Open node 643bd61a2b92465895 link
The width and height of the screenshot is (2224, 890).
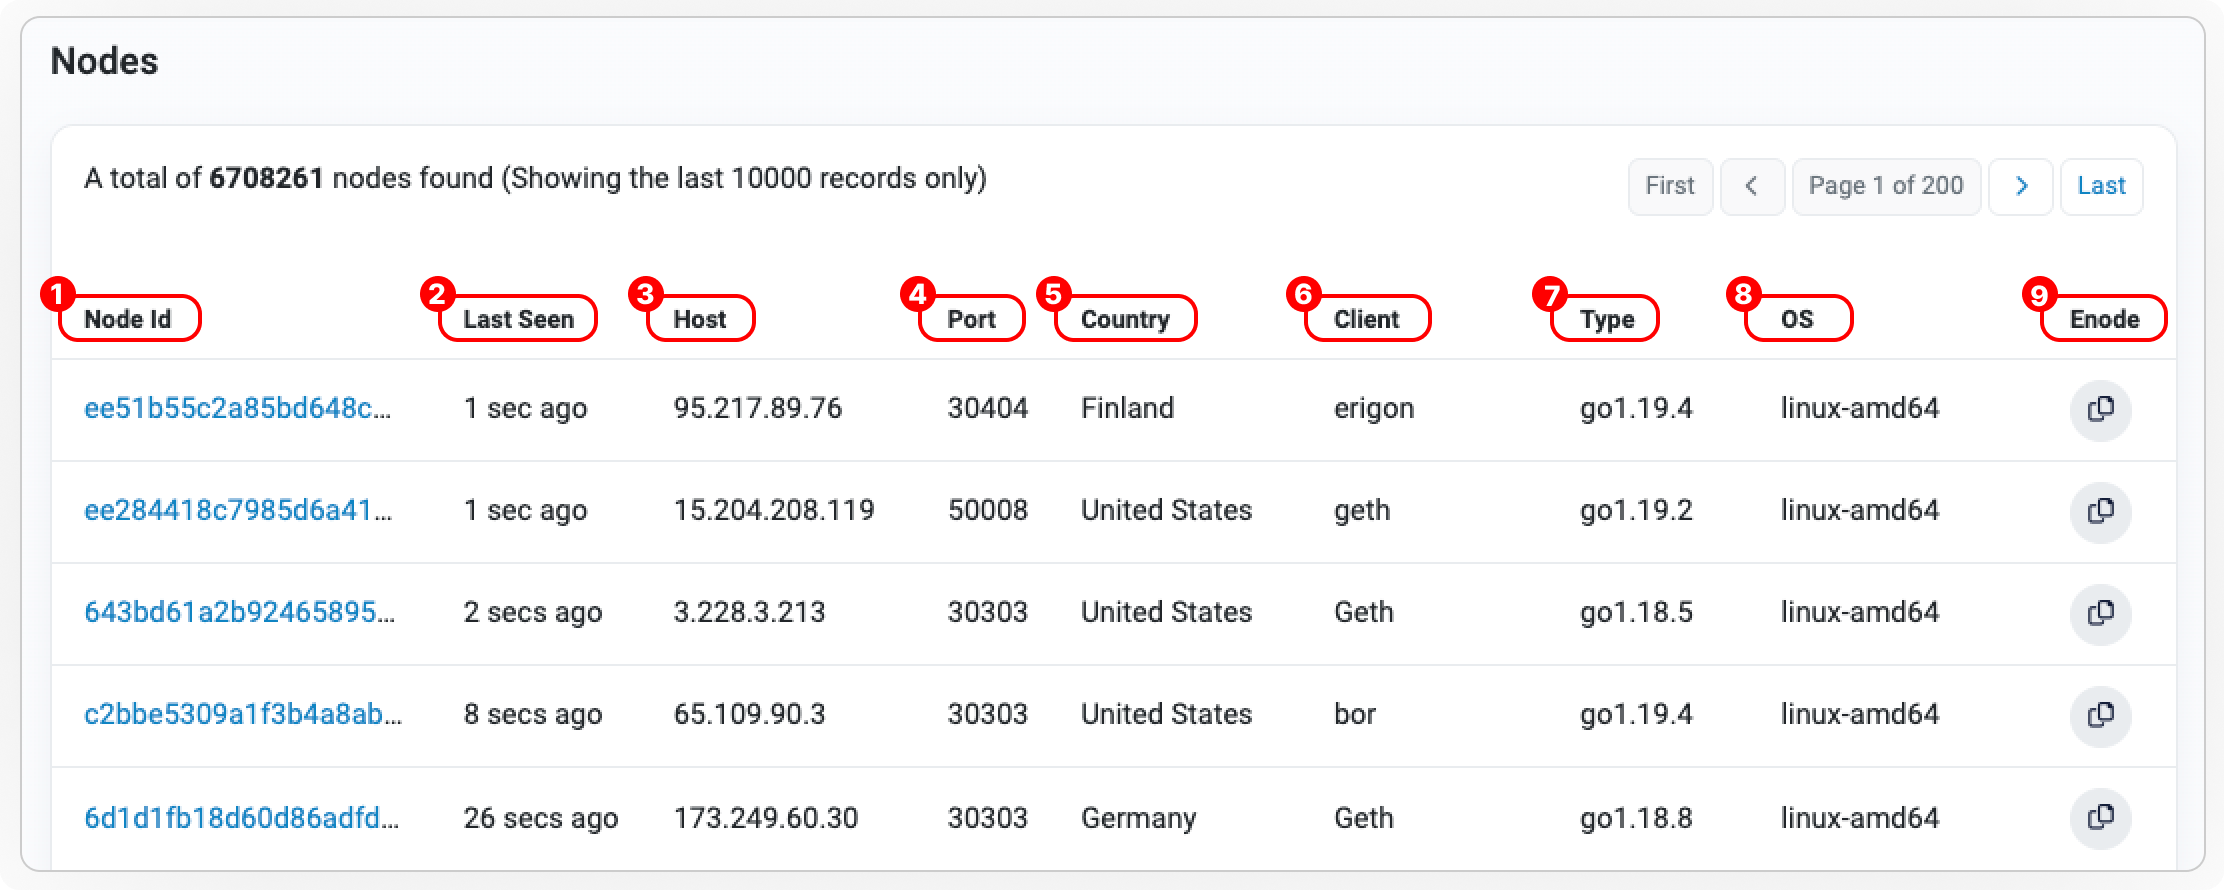click(239, 612)
